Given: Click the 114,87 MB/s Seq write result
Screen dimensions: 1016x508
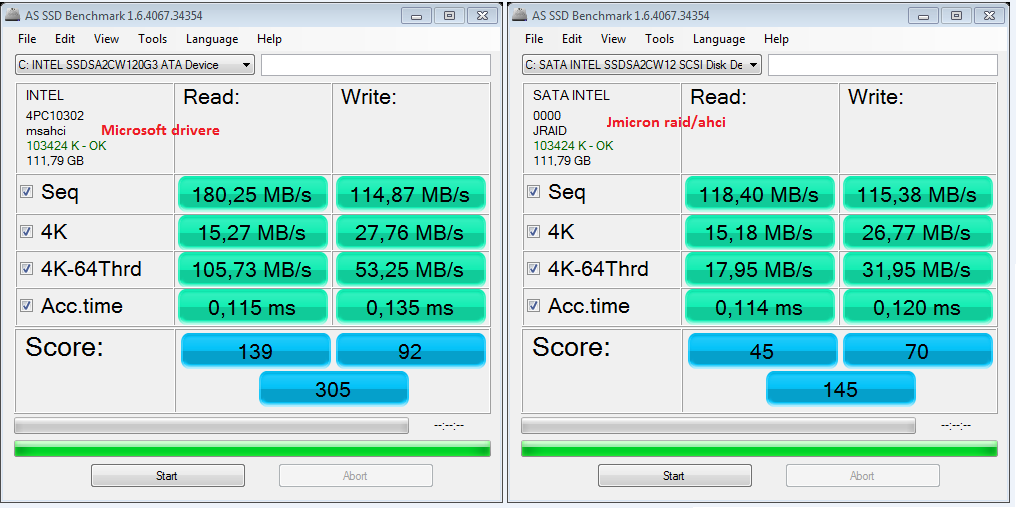Looking at the screenshot, I should click(411, 193).
